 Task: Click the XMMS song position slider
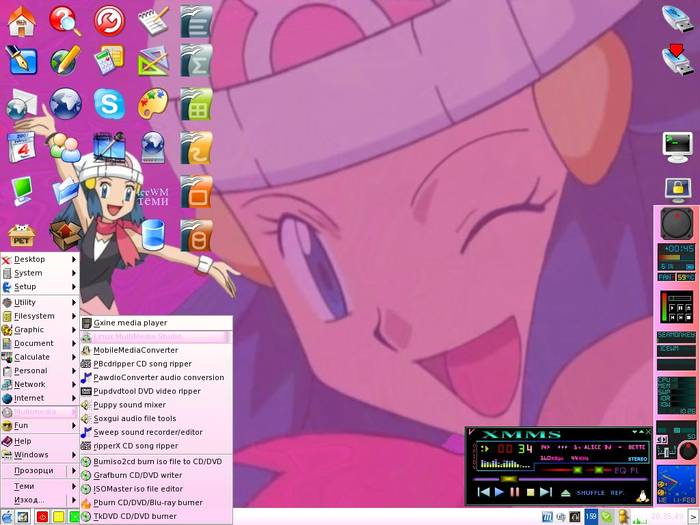coord(561,479)
